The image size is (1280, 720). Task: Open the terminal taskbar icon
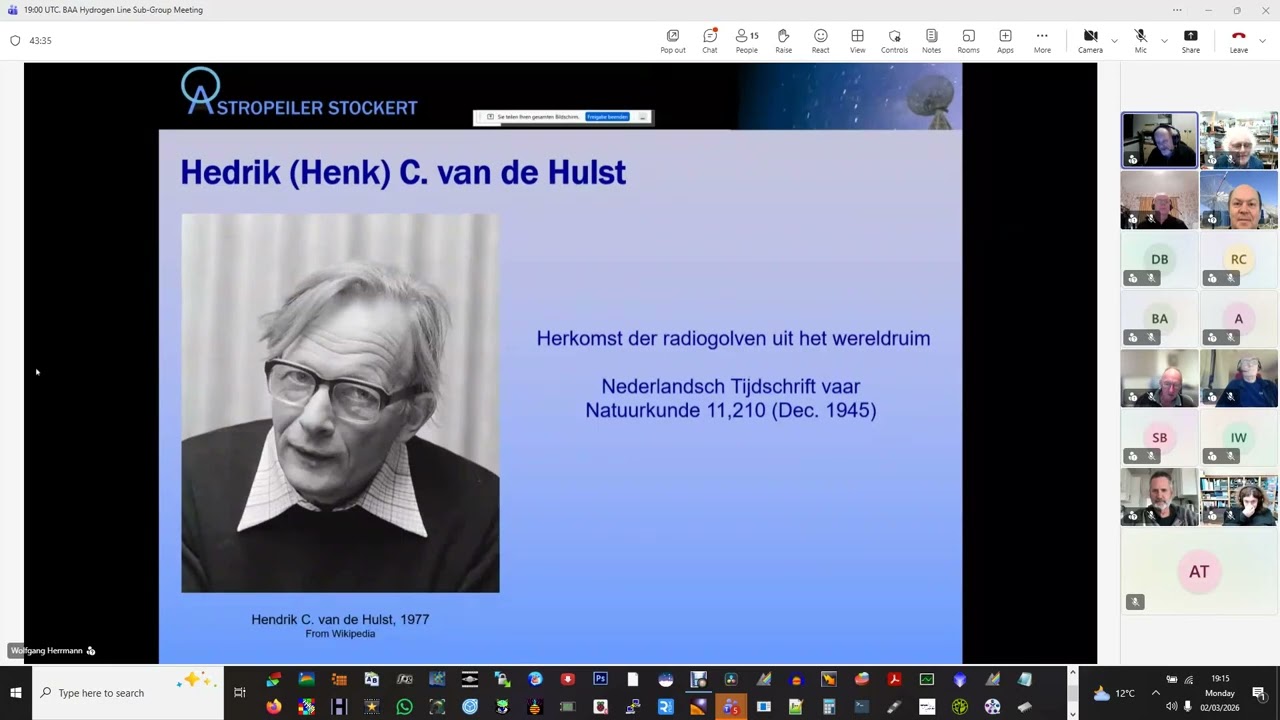tap(861, 707)
